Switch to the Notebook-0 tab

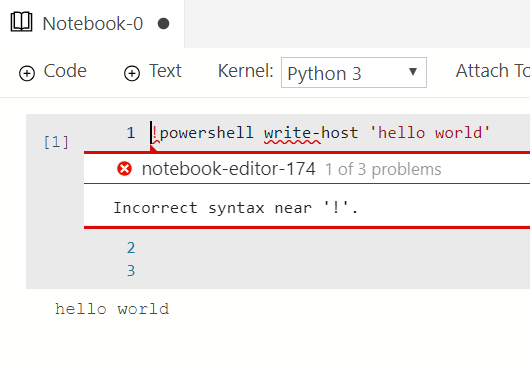[x=92, y=24]
